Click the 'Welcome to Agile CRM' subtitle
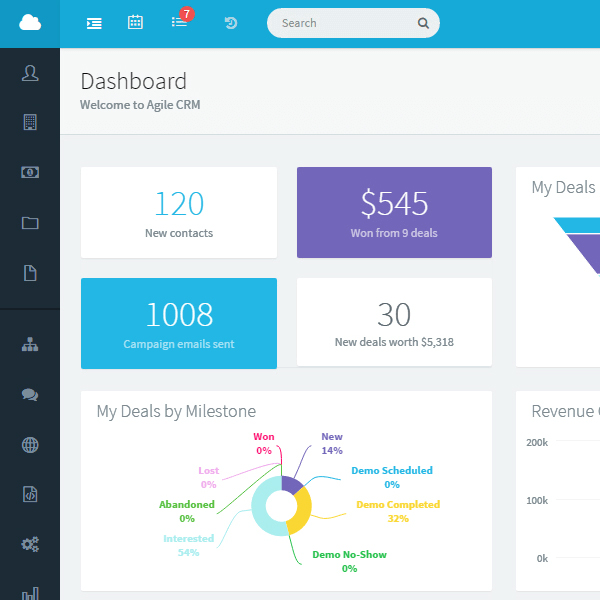Screen dimensions: 600x600 coord(140,105)
